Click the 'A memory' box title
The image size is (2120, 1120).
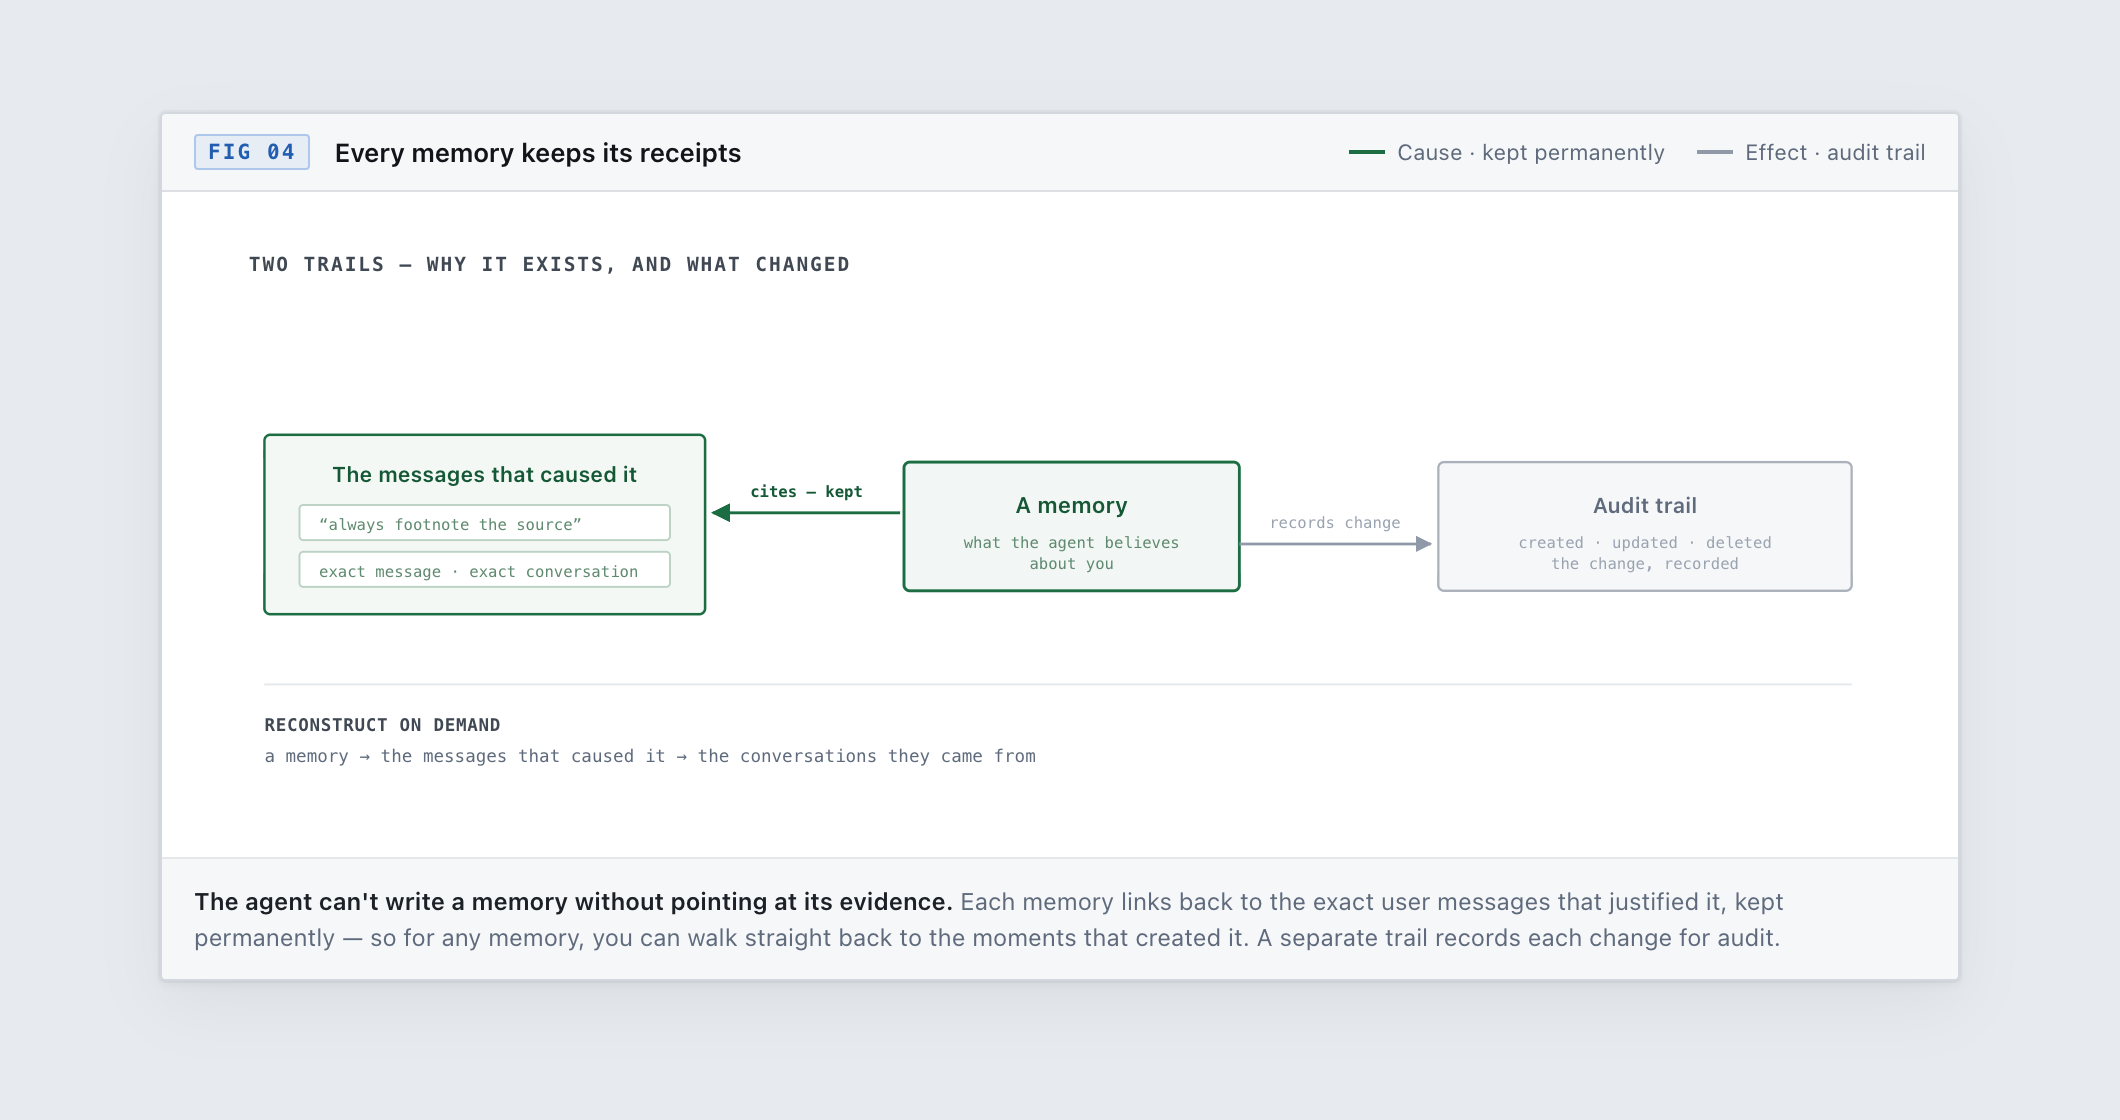coord(1071,505)
